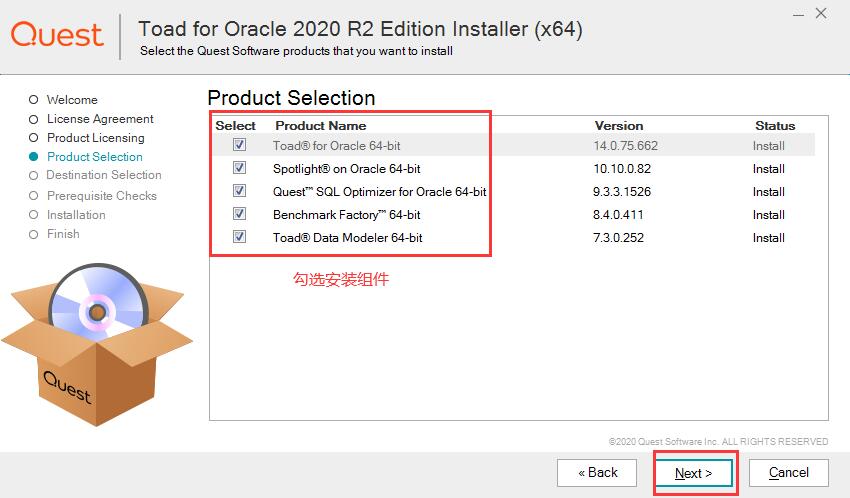Click the Installation step bullet circle
This screenshot has width=850, height=498.
click(34, 215)
